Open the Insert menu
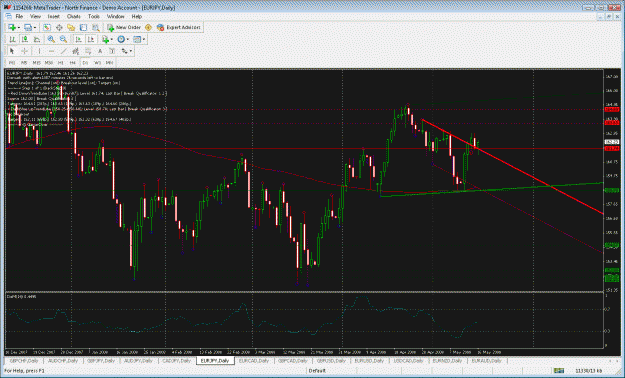625x378 pixels. 54,16
